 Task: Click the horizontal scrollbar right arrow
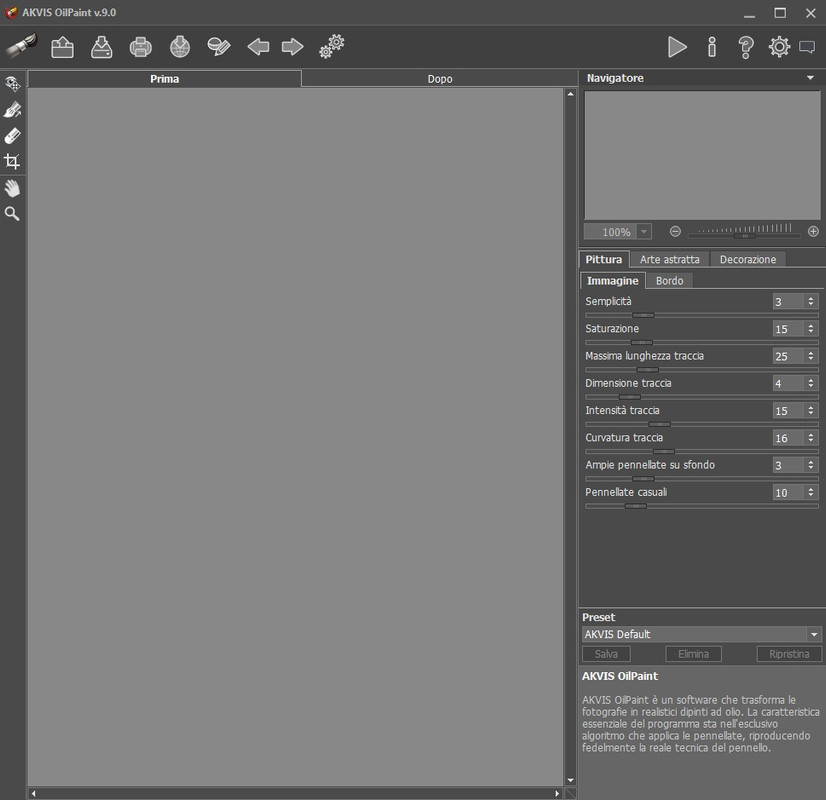[x=557, y=793]
